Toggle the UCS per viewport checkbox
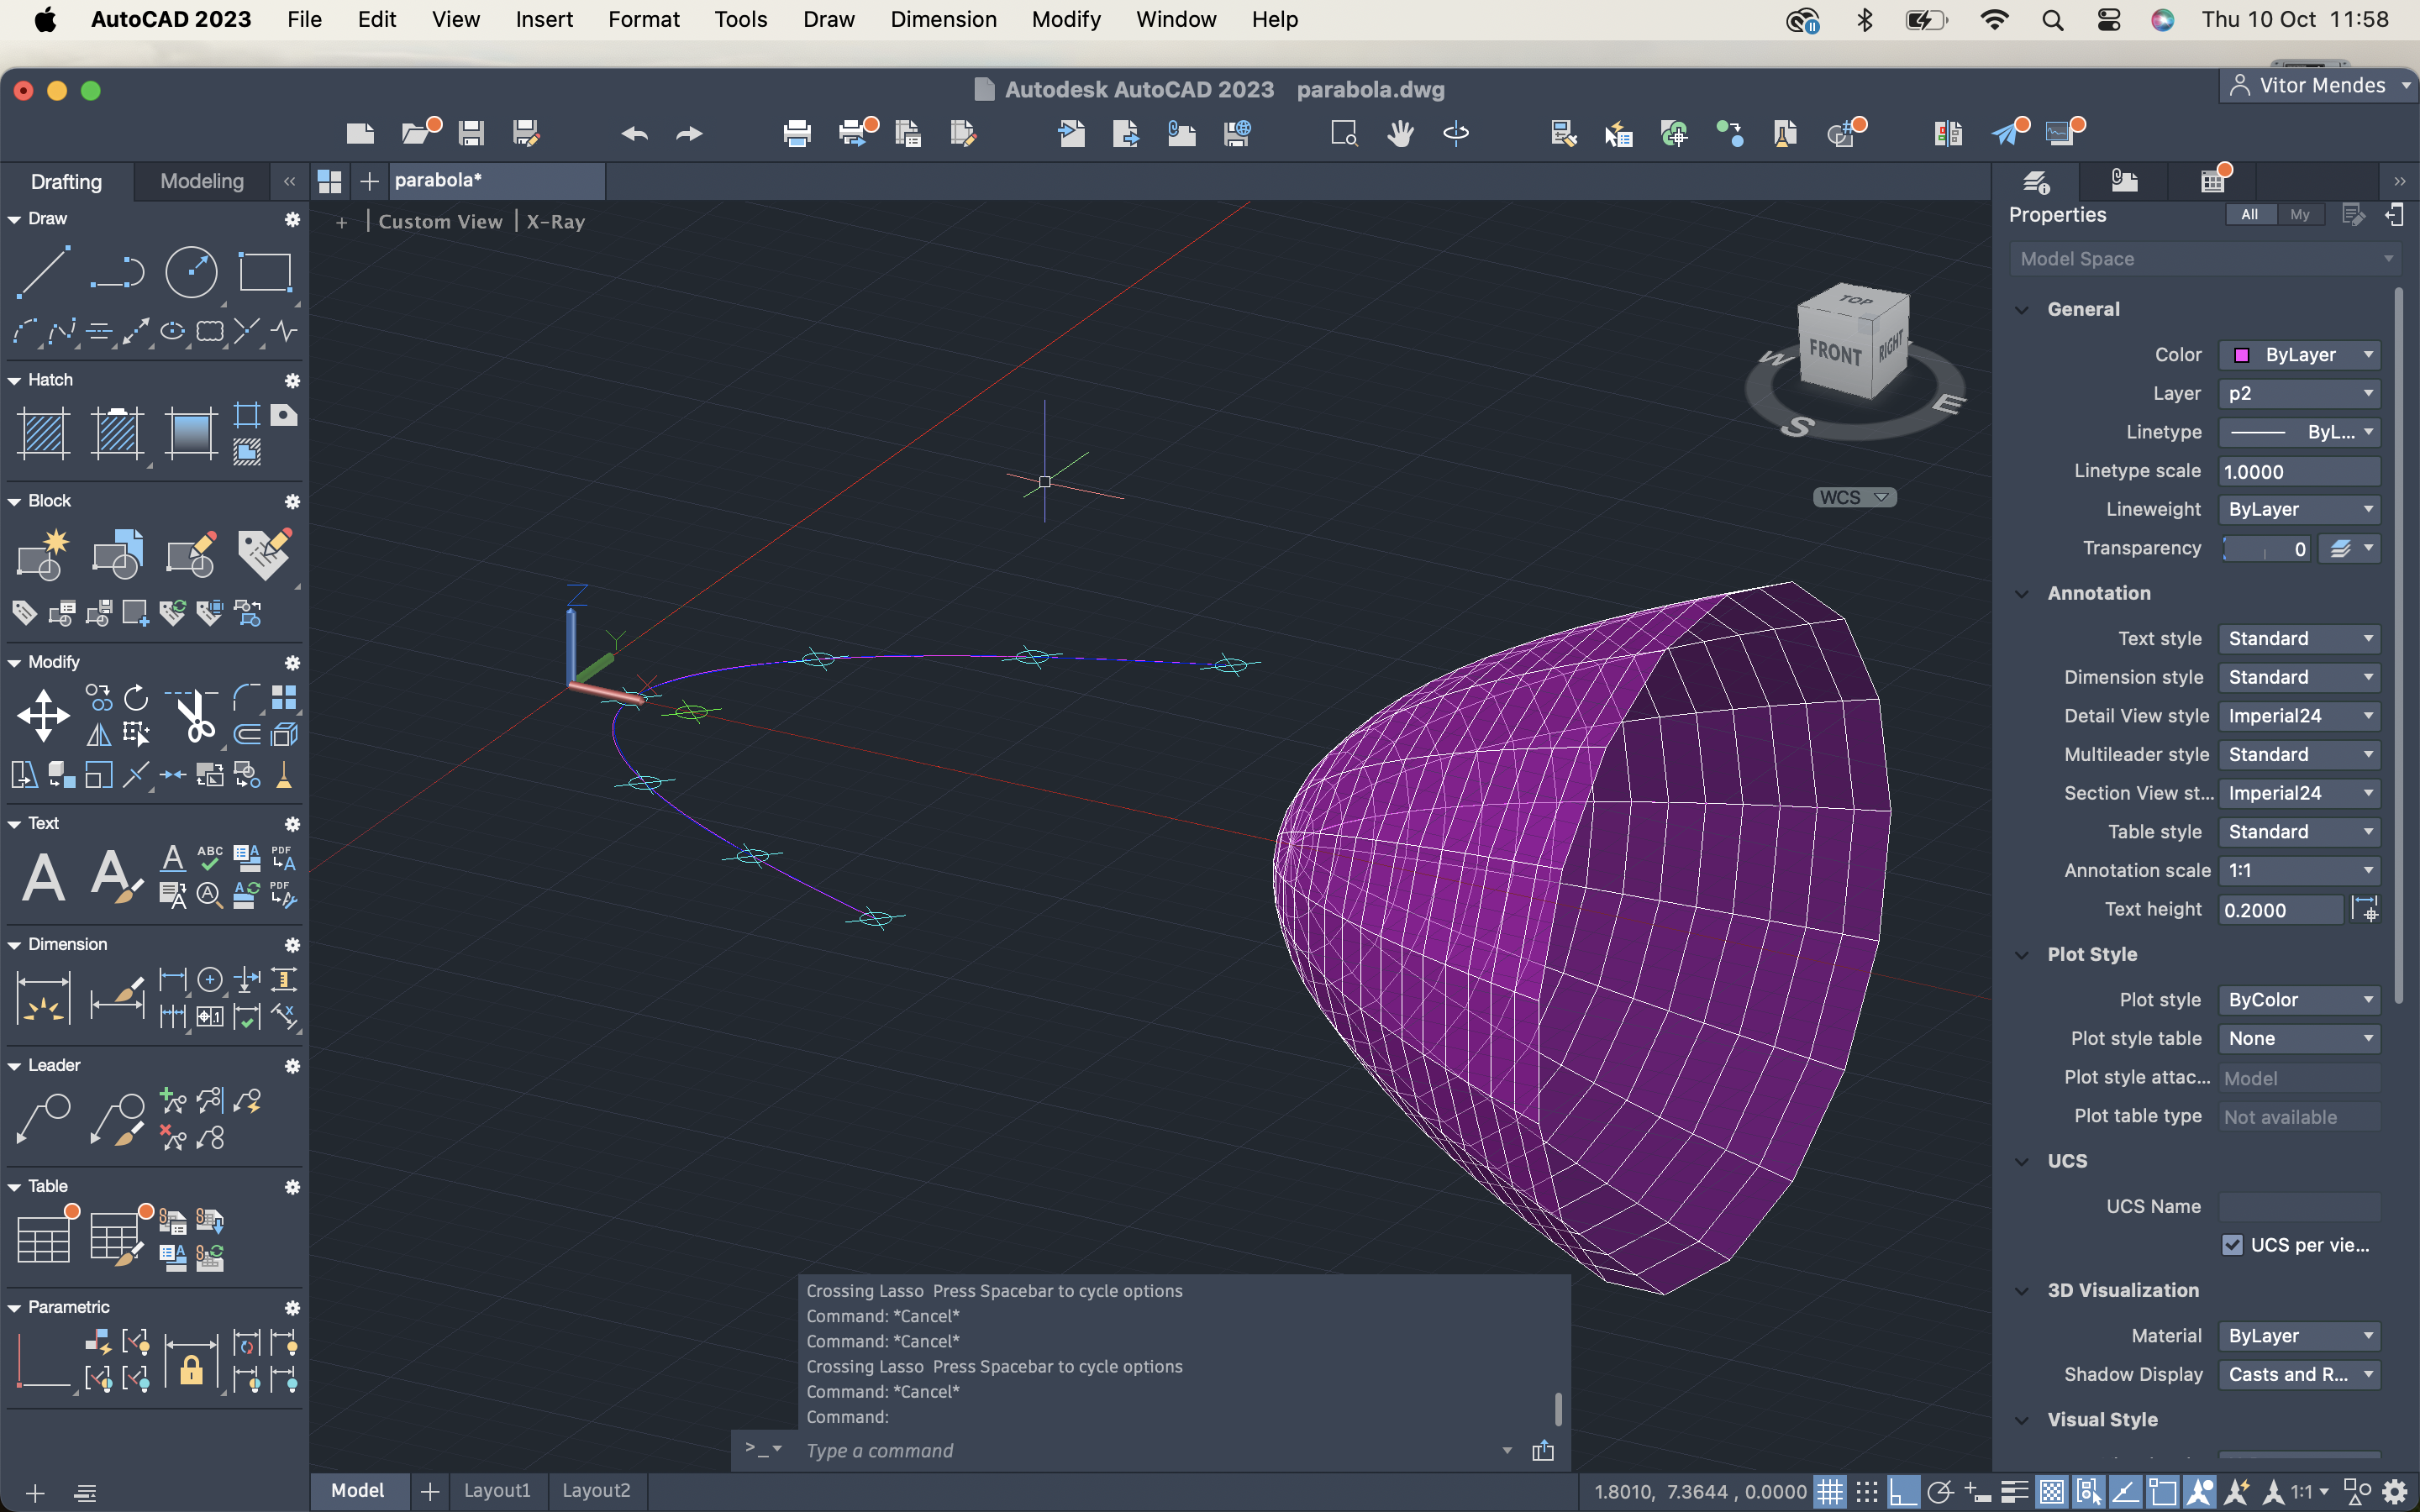Screen dimensions: 2420x1512 click(x=2232, y=1245)
